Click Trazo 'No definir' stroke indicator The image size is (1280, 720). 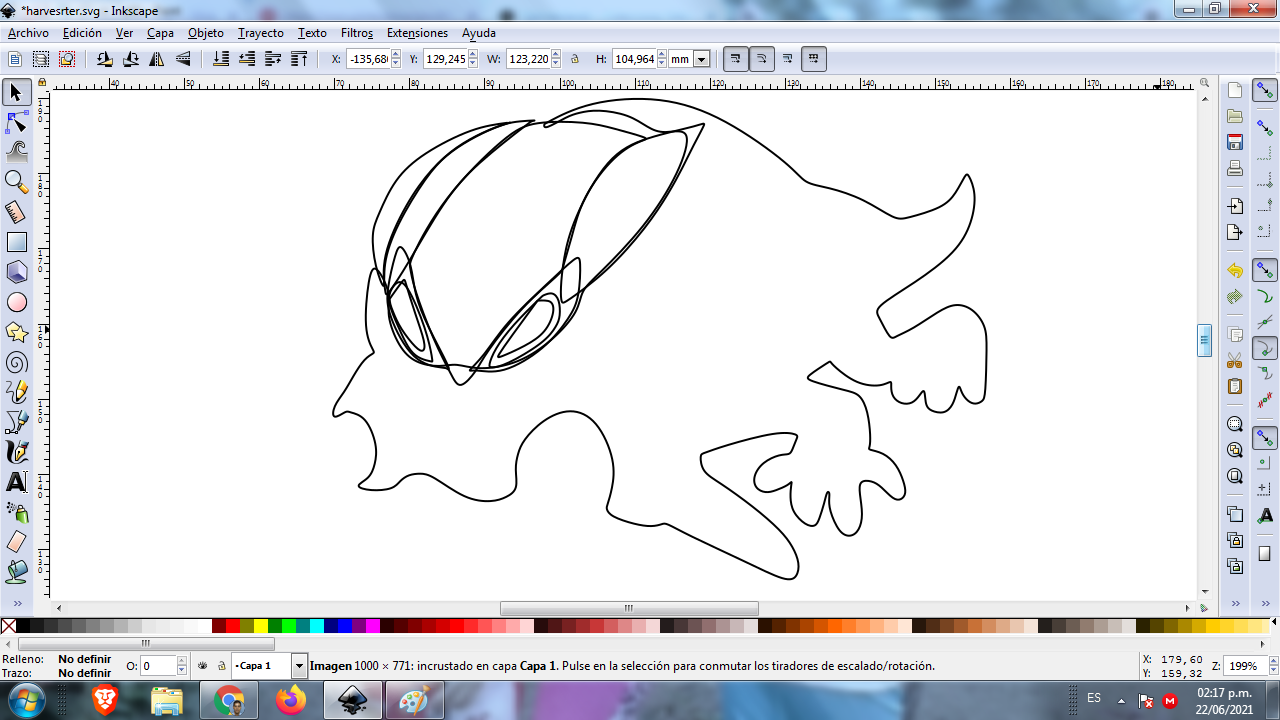point(84,673)
